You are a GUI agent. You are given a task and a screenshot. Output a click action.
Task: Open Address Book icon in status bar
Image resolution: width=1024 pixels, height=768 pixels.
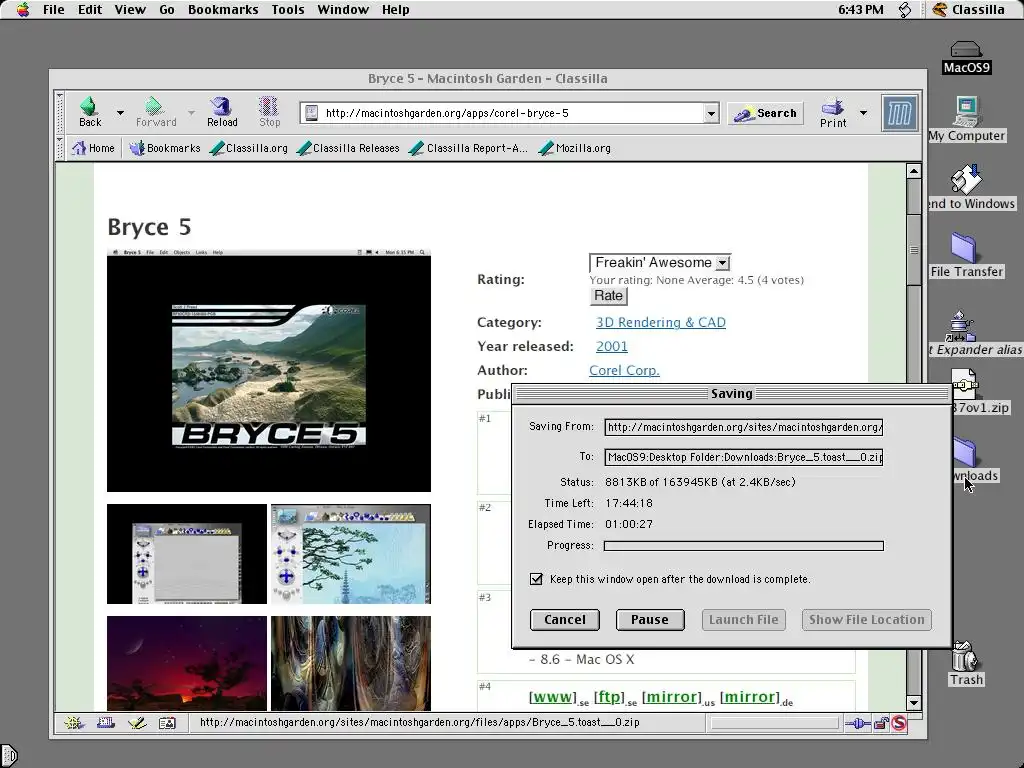168,723
